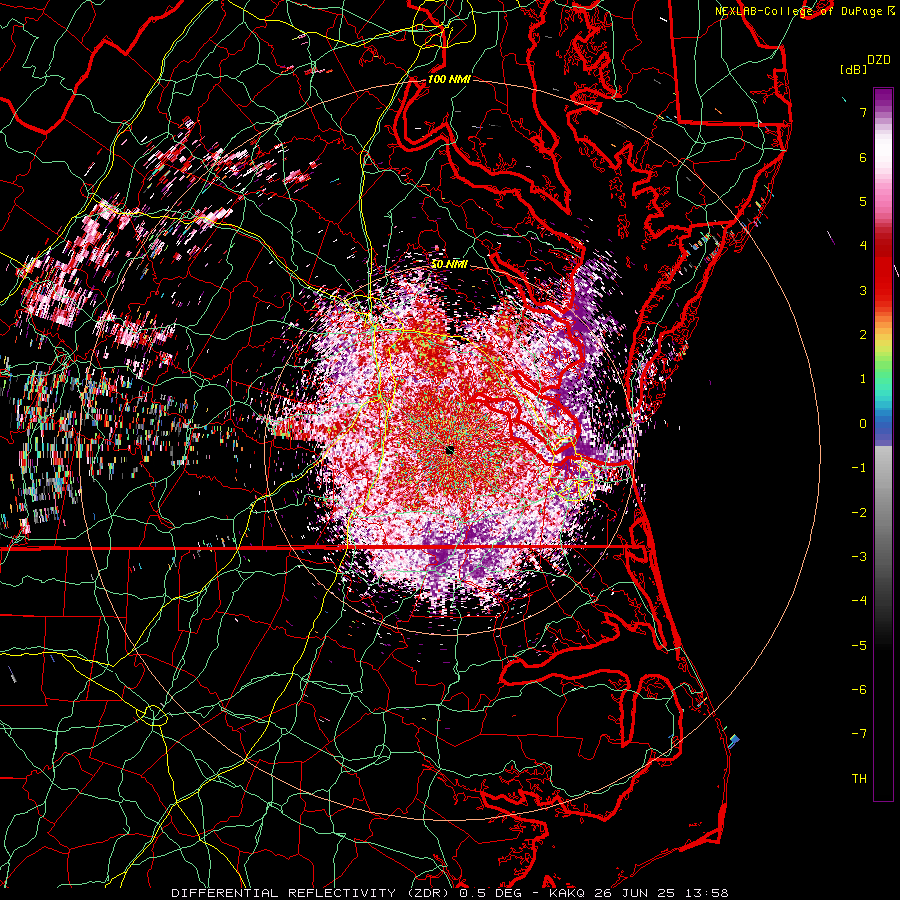Select the -5 value on the dB scale
The height and width of the screenshot is (900, 900).
point(859,646)
